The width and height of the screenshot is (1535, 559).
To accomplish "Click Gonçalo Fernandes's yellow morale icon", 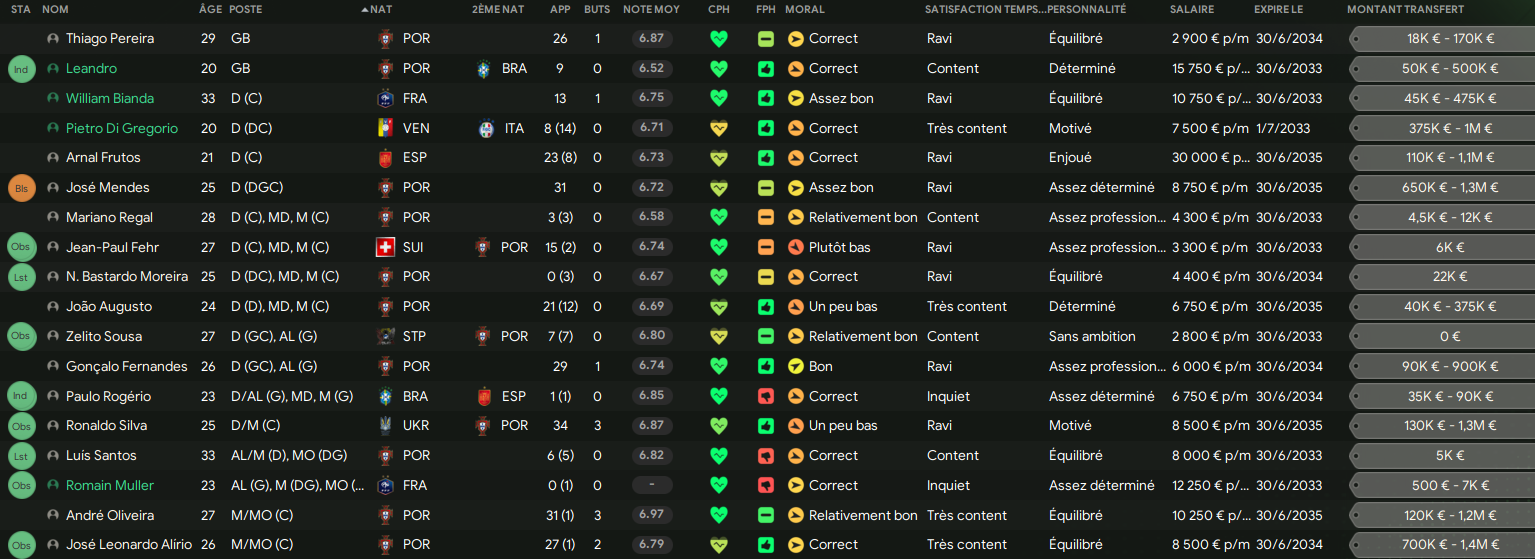I will point(796,367).
